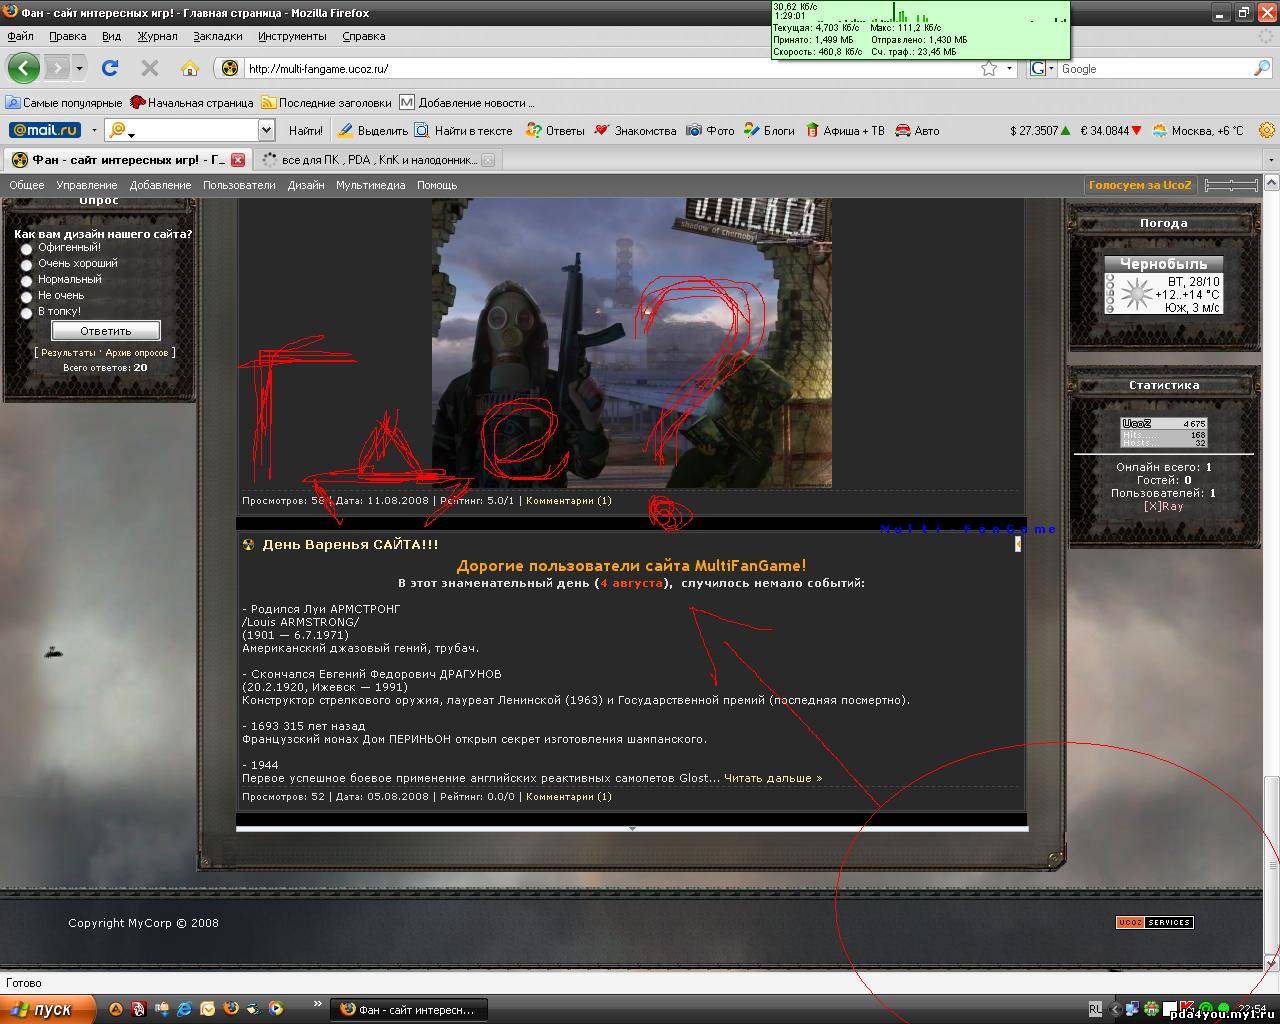Select the Очень хороший poll option
Image resolution: width=1280 pixels, height=1024 pixels.
[x=27, y=264]
